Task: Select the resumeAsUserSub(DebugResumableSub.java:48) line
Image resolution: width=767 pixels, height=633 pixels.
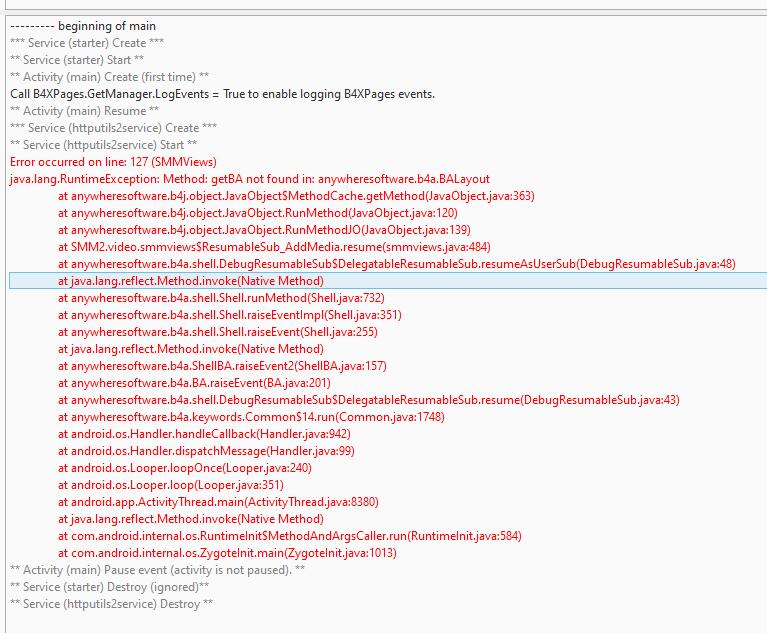Action: 397,264
